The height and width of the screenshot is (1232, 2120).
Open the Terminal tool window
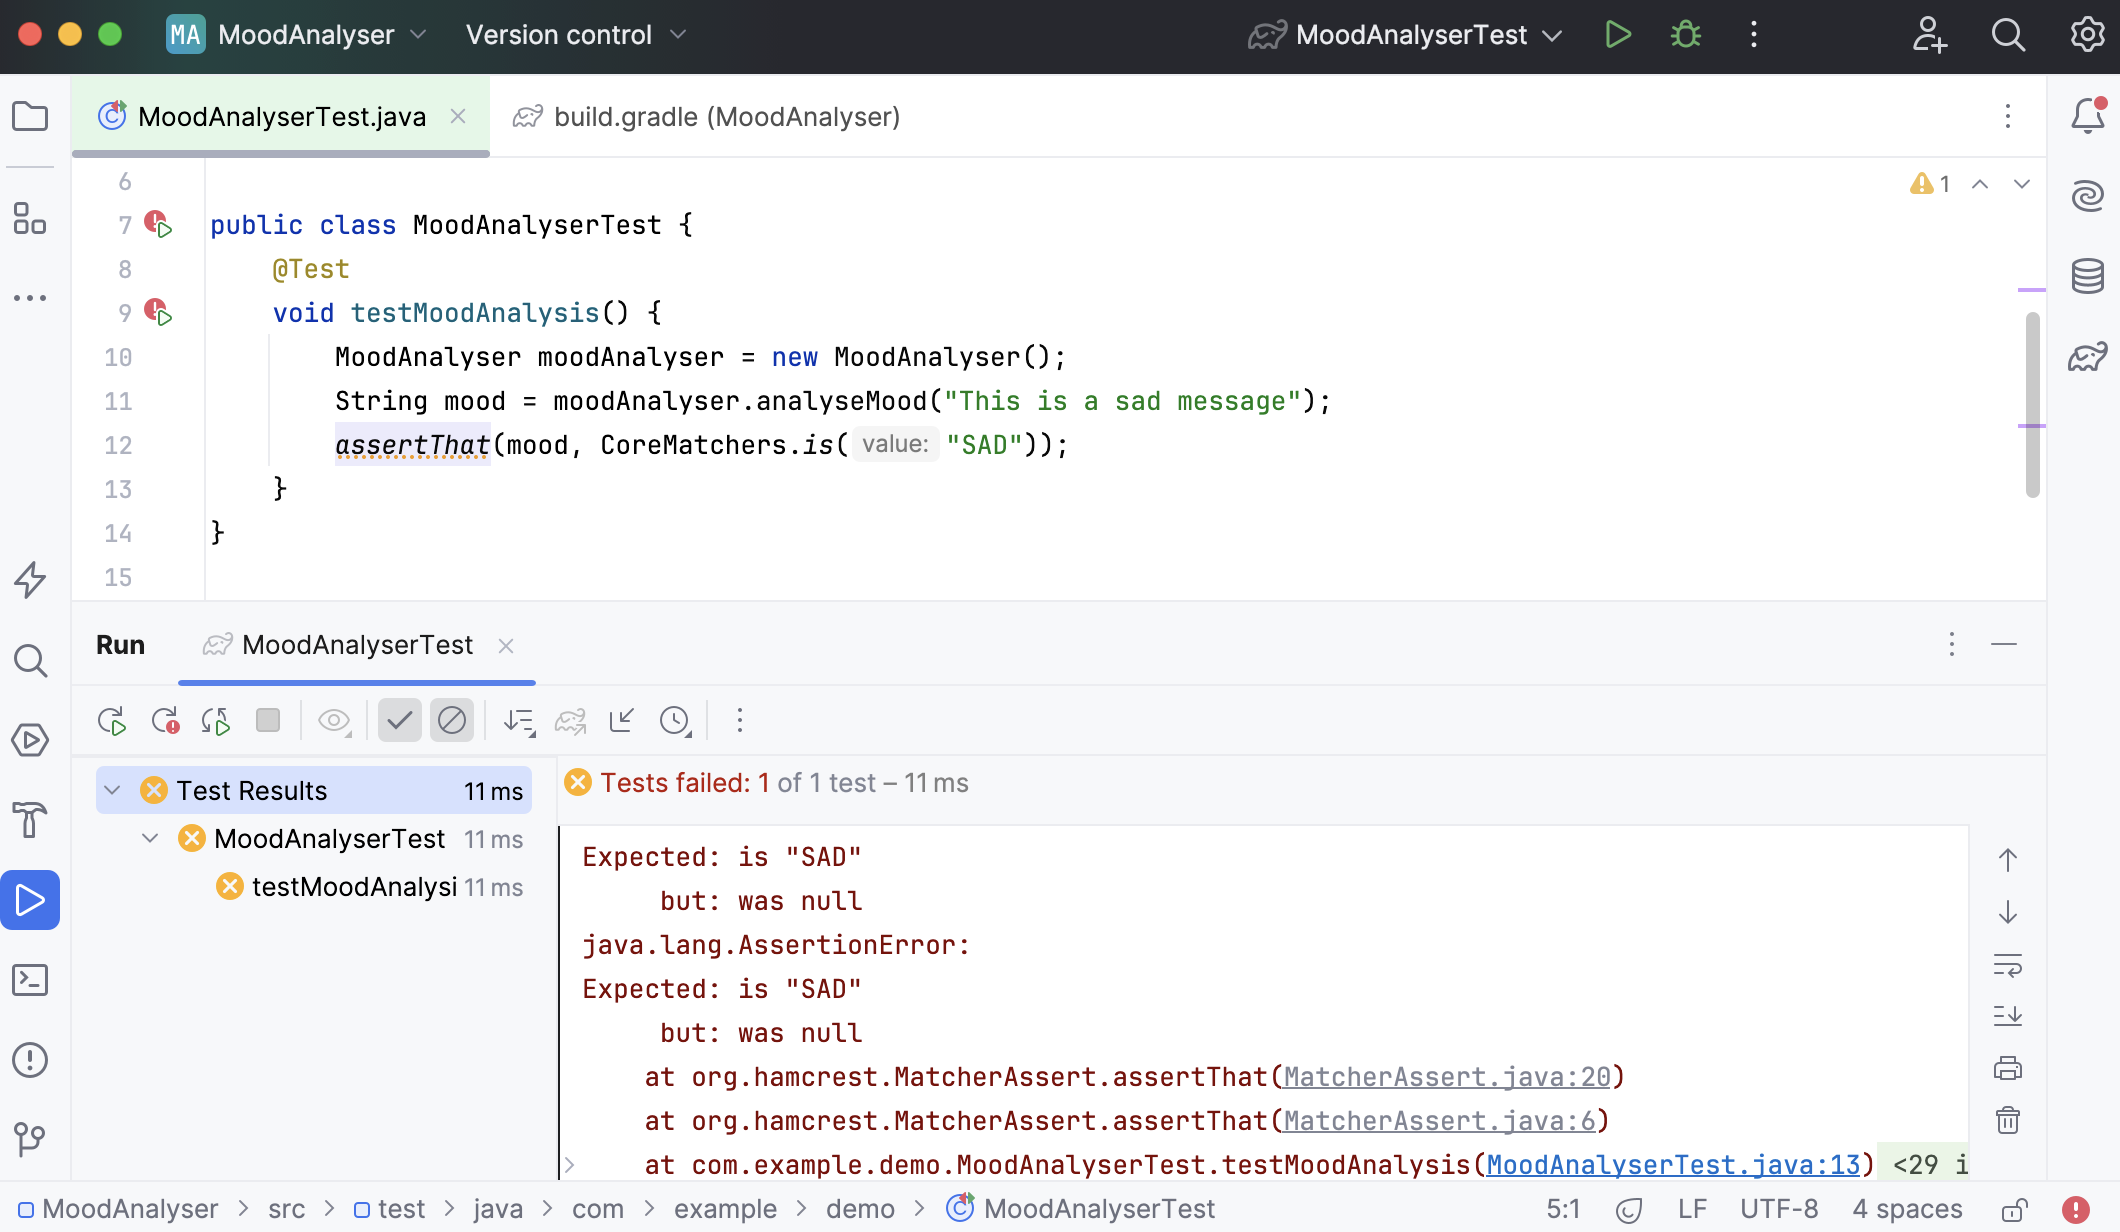30,980
